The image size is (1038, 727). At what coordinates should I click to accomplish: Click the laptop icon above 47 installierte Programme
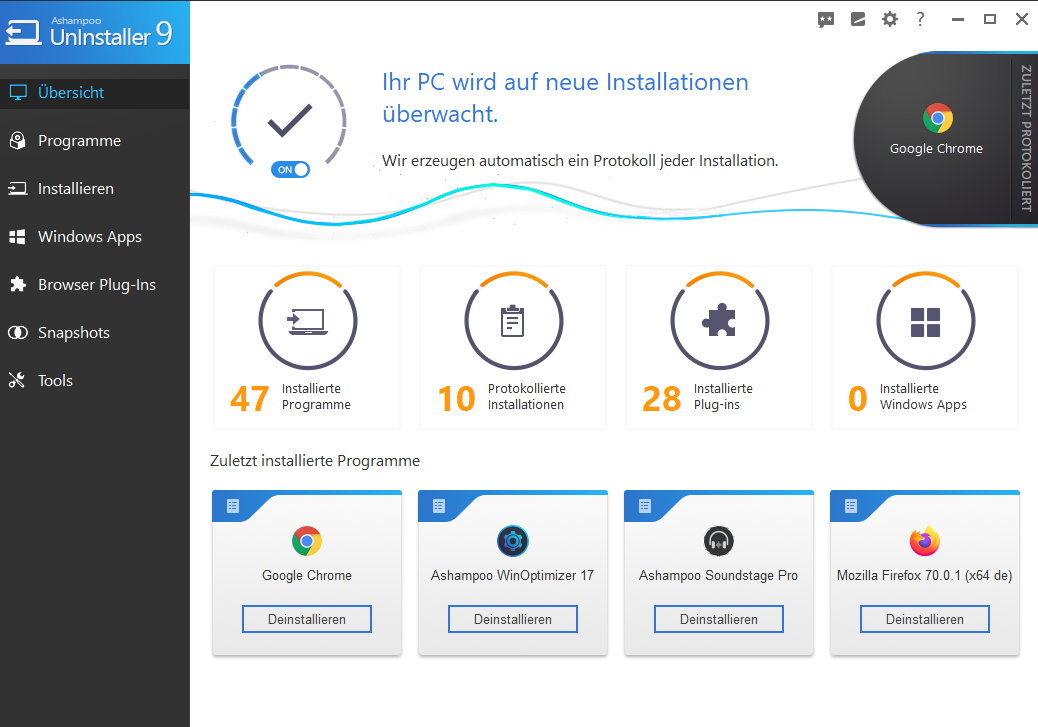pyautogui.click(x=307, y=321)
